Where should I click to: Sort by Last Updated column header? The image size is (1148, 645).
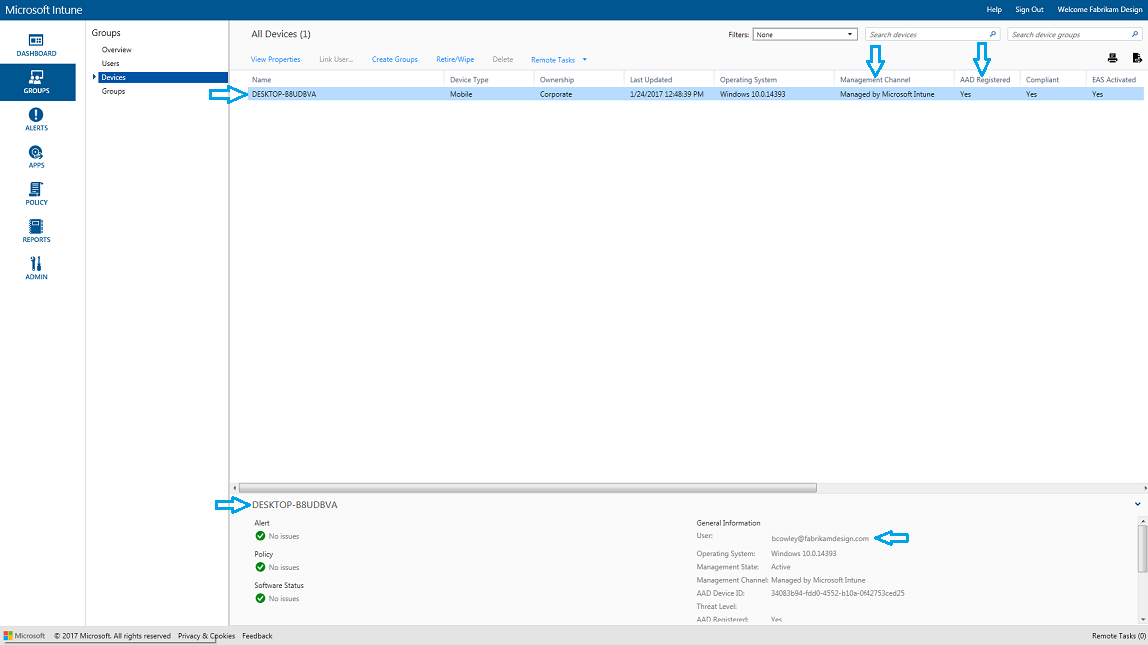coord(651,80)
